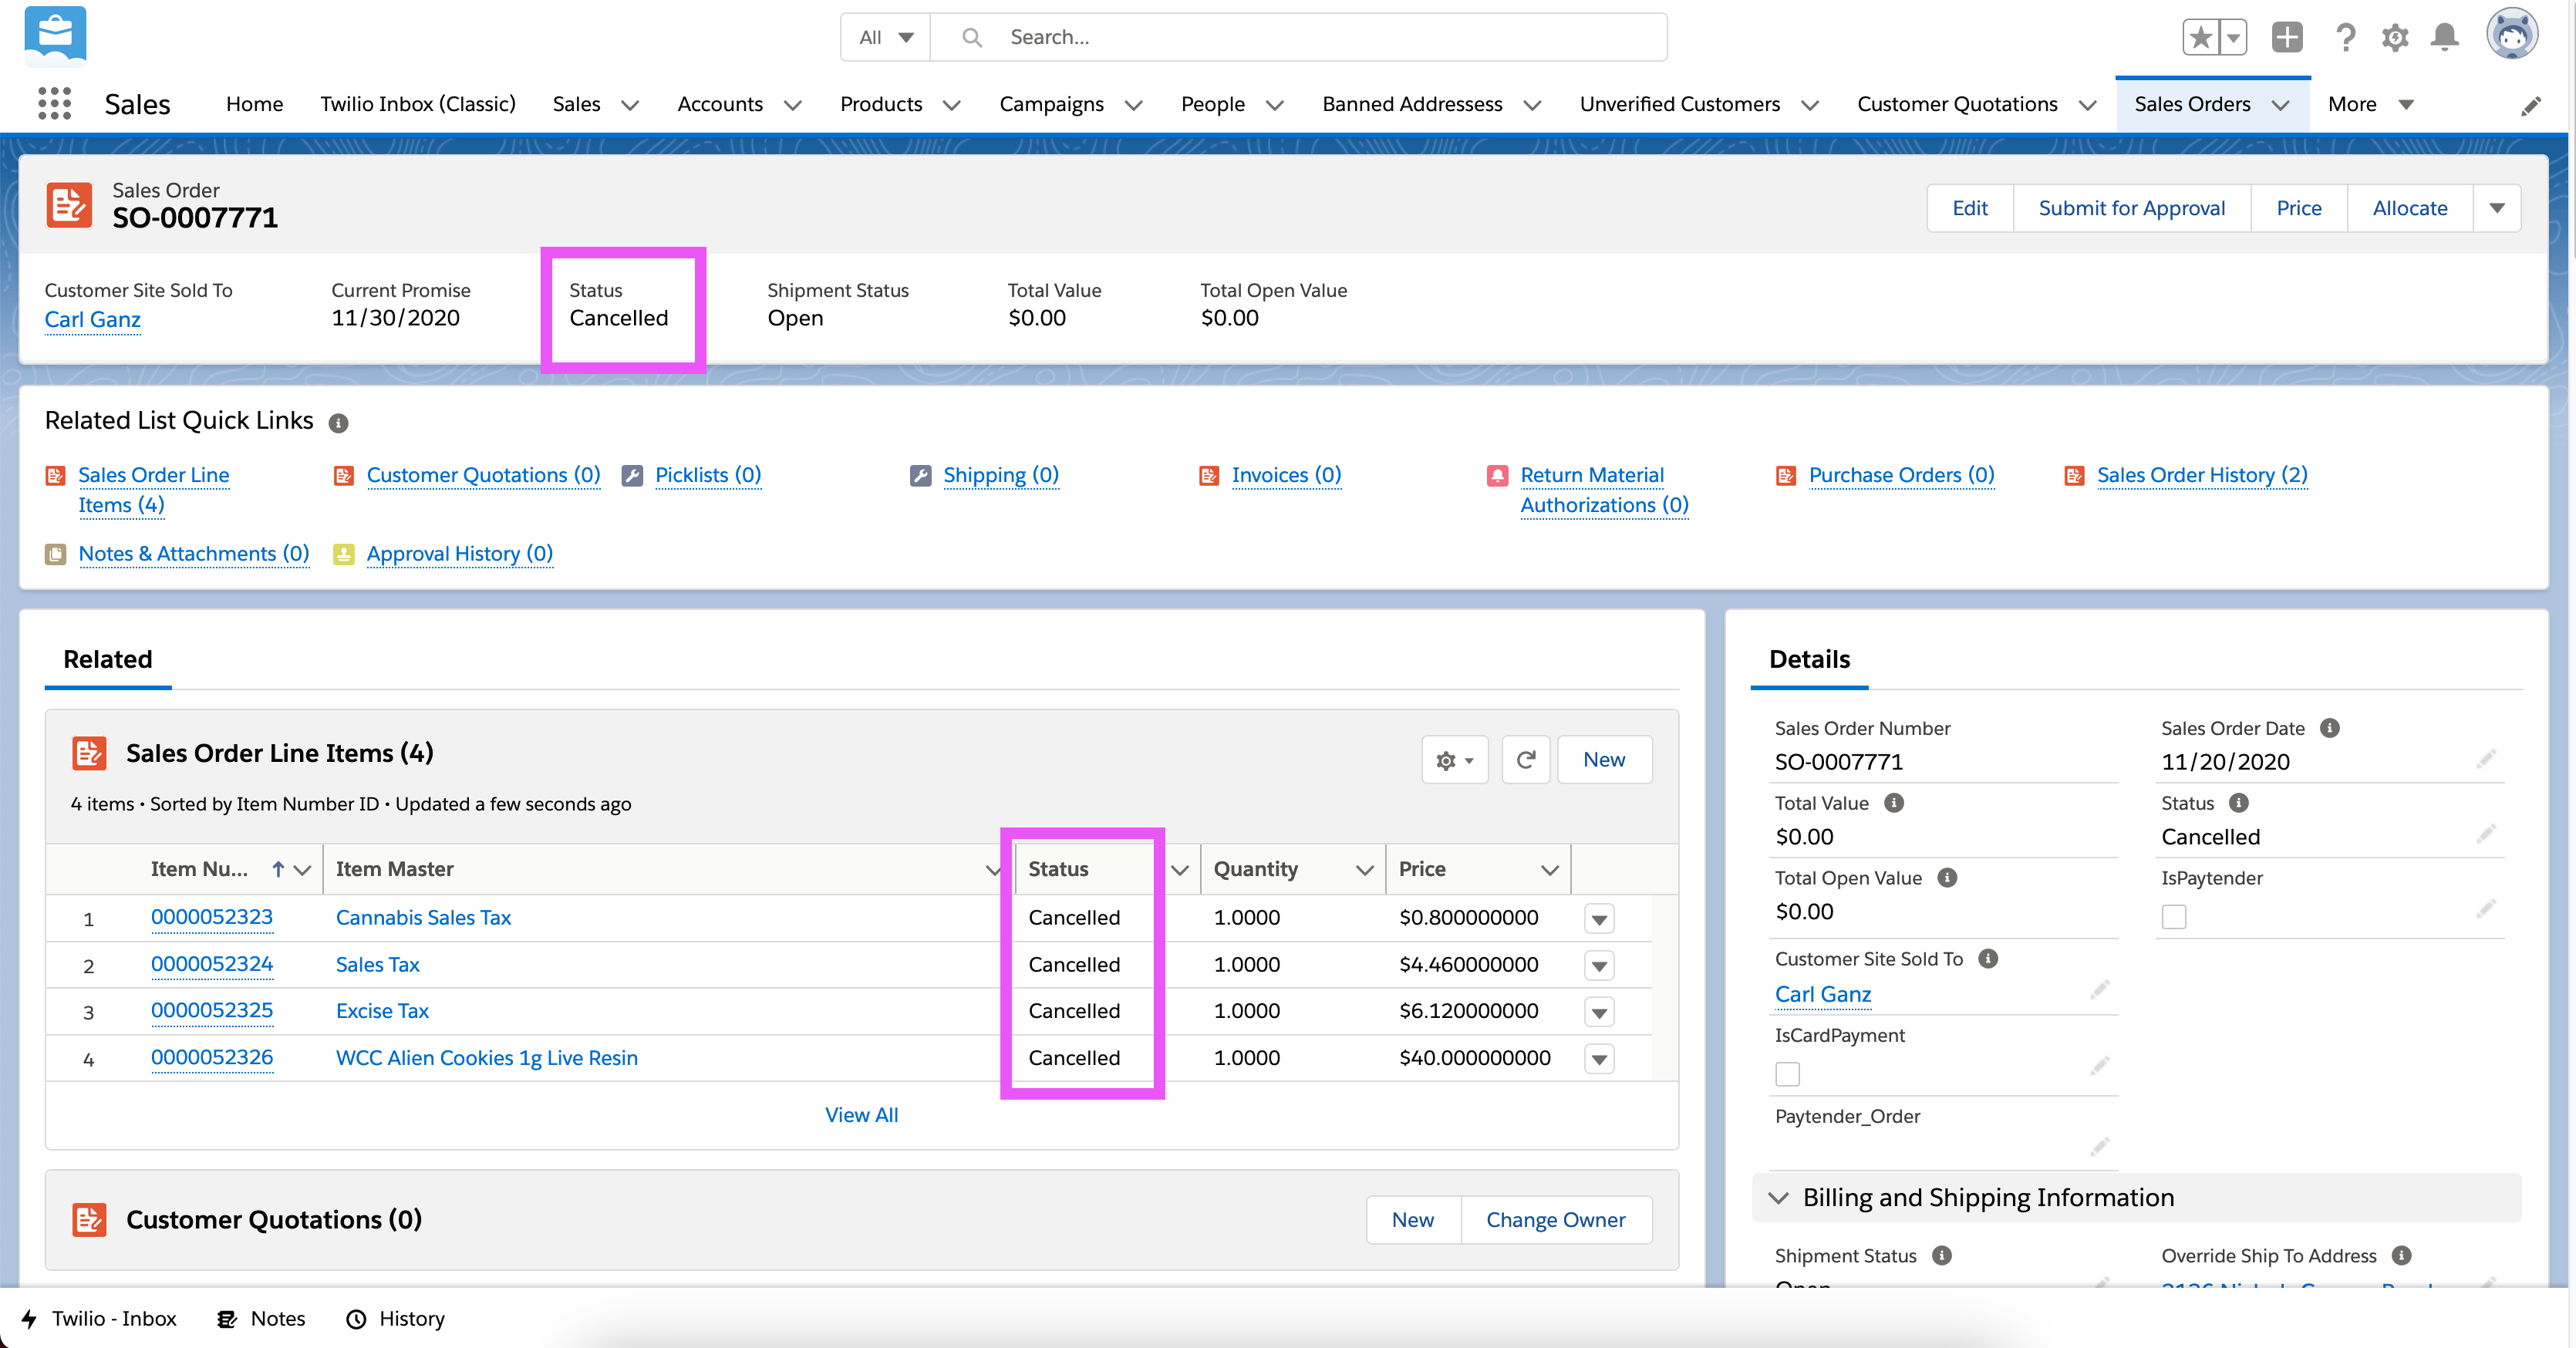Toggle the IsCardPayment checkbox
The image size is (2576, 1348).
point(1787,1074)
